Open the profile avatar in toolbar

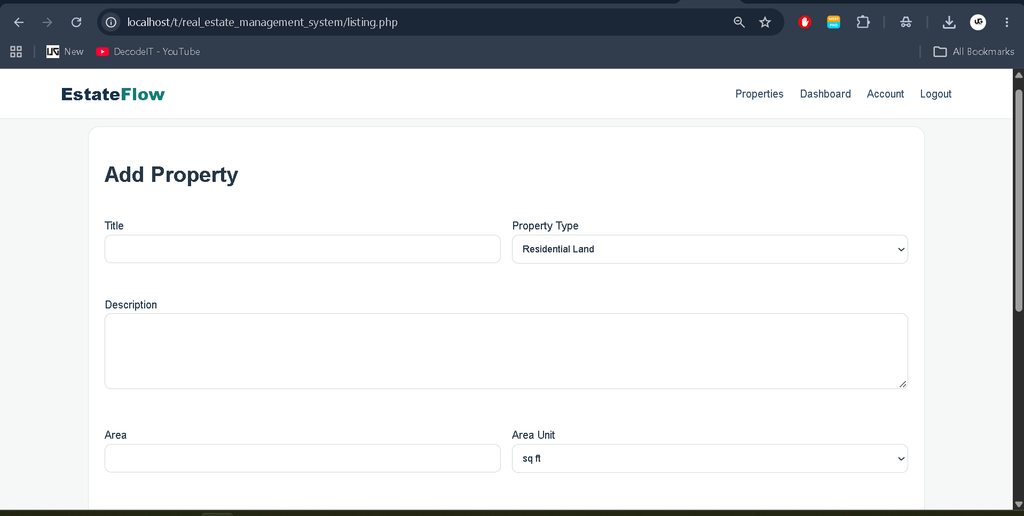click(x=978, y=22)
